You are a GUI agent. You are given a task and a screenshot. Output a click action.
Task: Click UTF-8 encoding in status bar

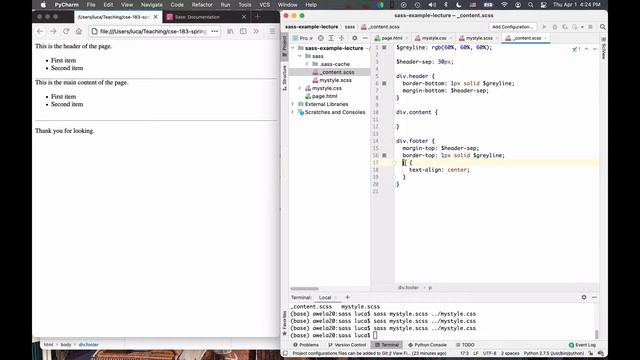489,353
